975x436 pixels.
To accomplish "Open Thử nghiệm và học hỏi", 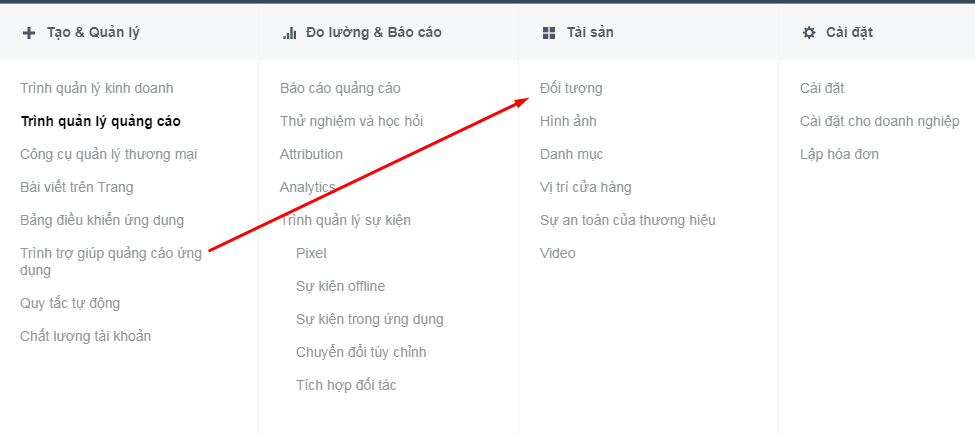I will click(351, 121).
